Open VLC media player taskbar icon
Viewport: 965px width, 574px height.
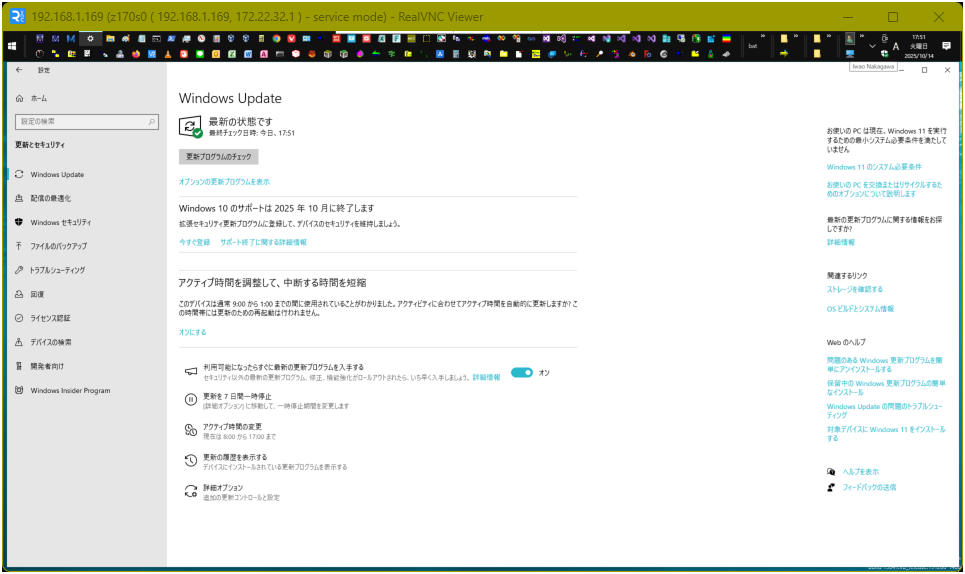pyautogui.click(x=167, y=54)
